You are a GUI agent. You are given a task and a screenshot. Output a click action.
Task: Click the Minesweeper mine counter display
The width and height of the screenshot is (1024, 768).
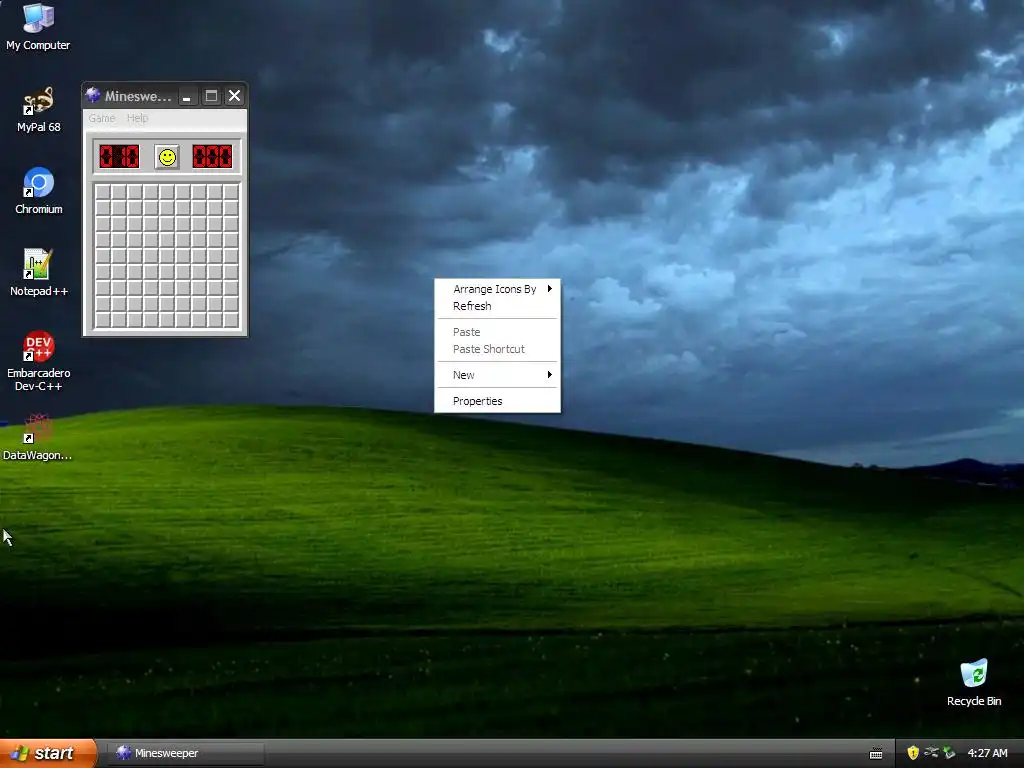click(x=120, y=157)
